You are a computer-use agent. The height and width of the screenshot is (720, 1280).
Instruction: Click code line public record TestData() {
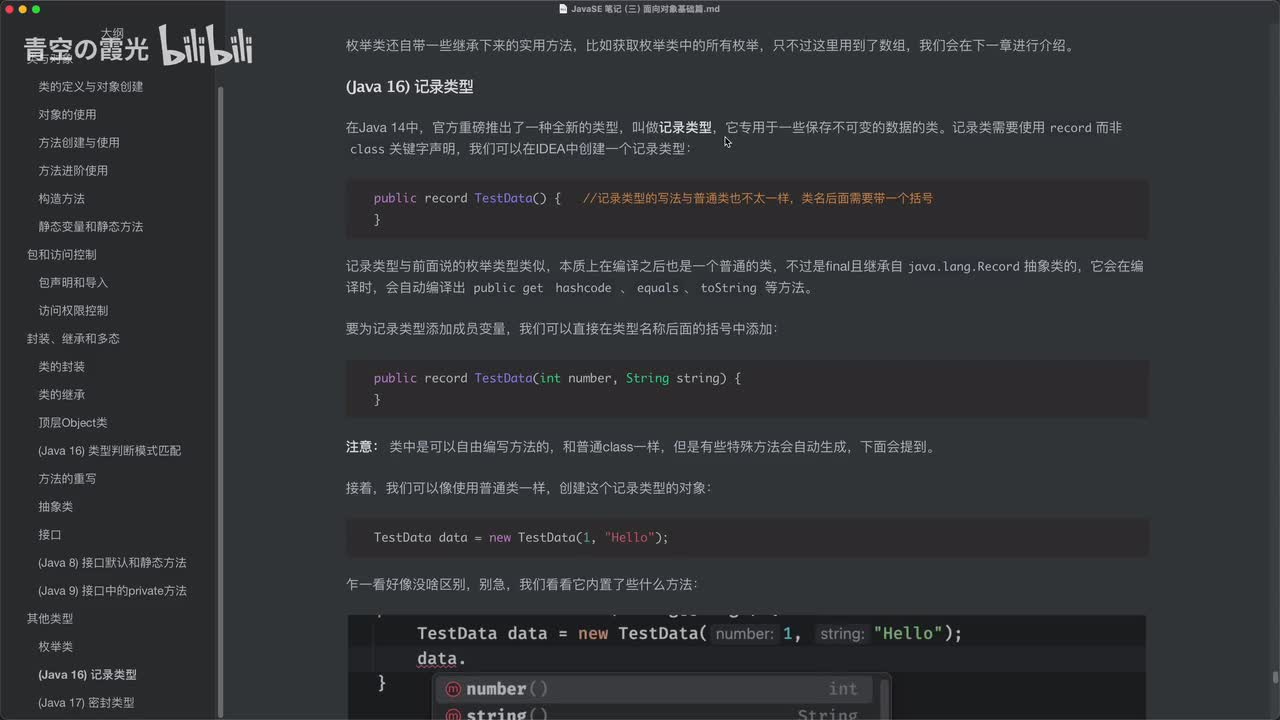click(x=467, y=198)
